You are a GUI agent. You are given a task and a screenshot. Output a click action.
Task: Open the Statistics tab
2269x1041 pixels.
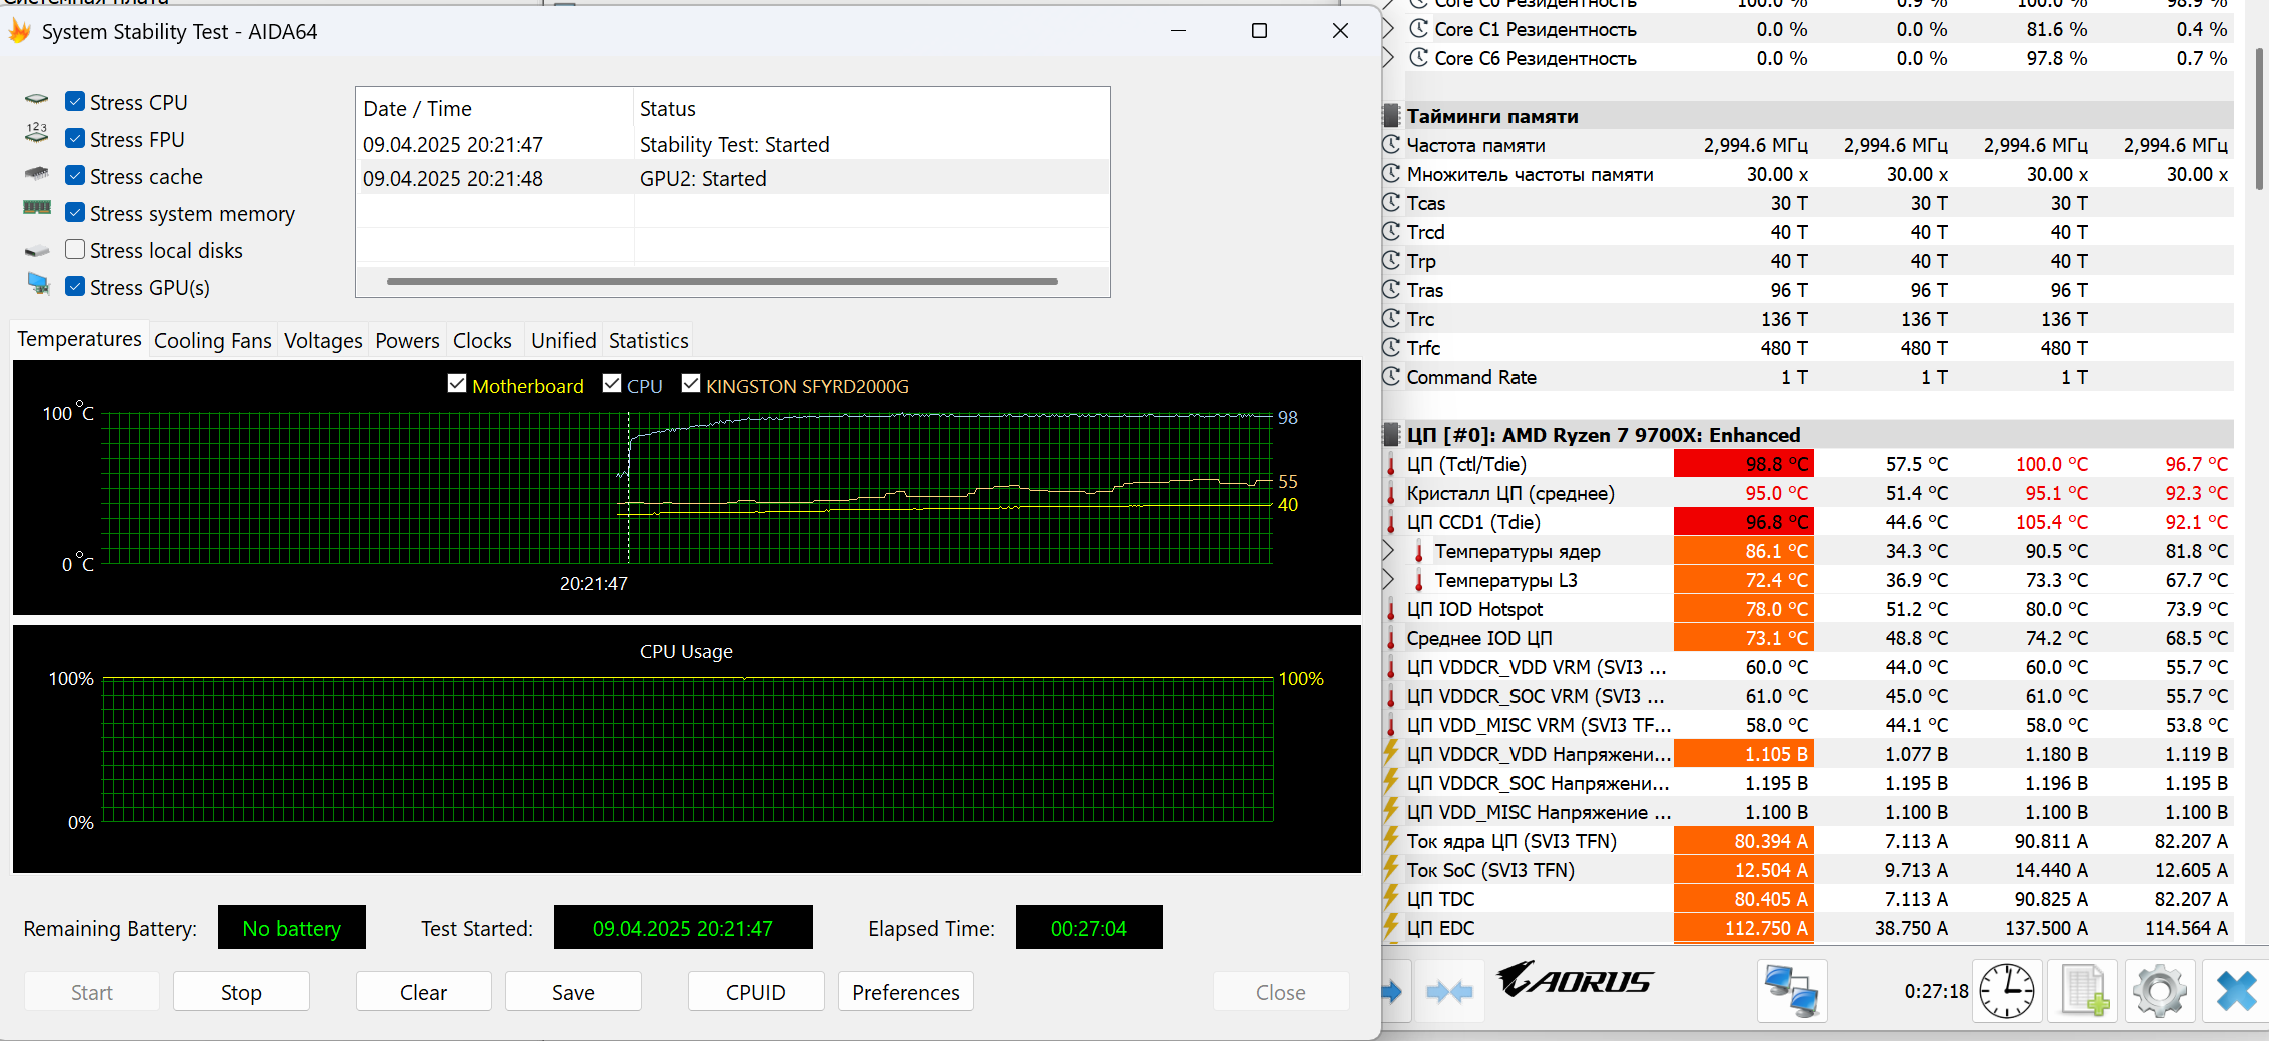649,341
